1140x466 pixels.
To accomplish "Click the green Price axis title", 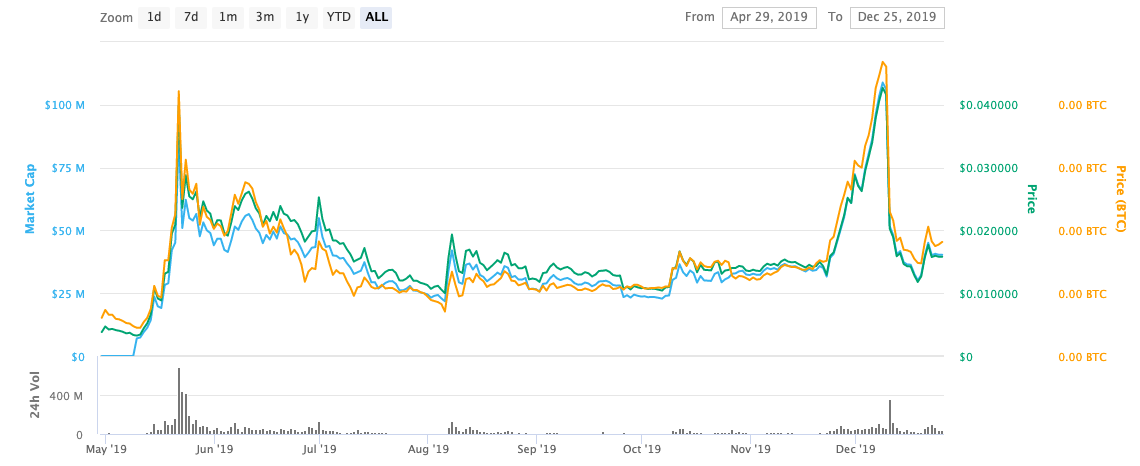I will 1031,199.
